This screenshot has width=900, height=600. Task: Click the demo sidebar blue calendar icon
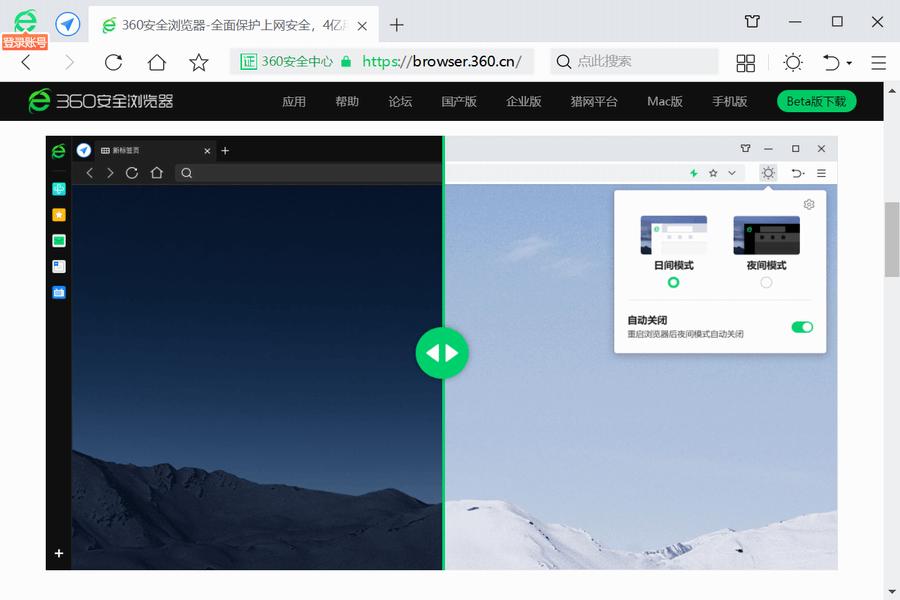tap(59, 292)
